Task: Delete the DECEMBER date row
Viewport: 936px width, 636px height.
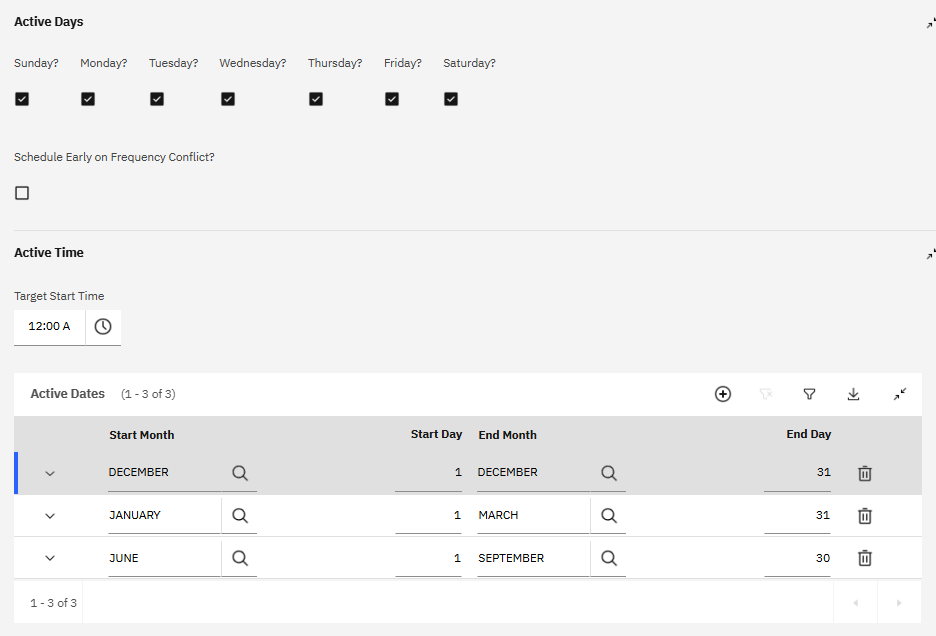Action: [x=865, y=473]
